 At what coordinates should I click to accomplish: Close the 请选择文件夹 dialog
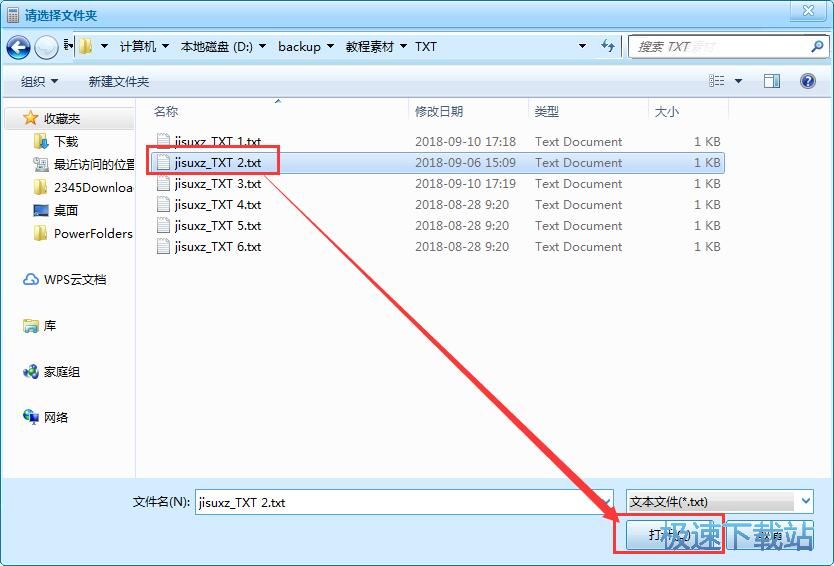pos(808,11)
